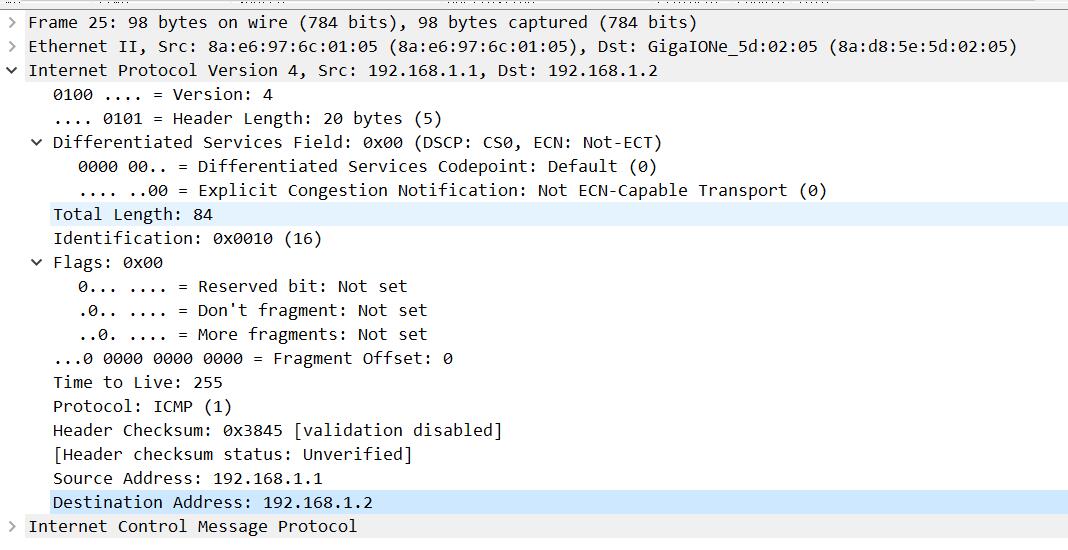Select the Total Length: 84 field
1068x550 pixels.
pos(132,214)
